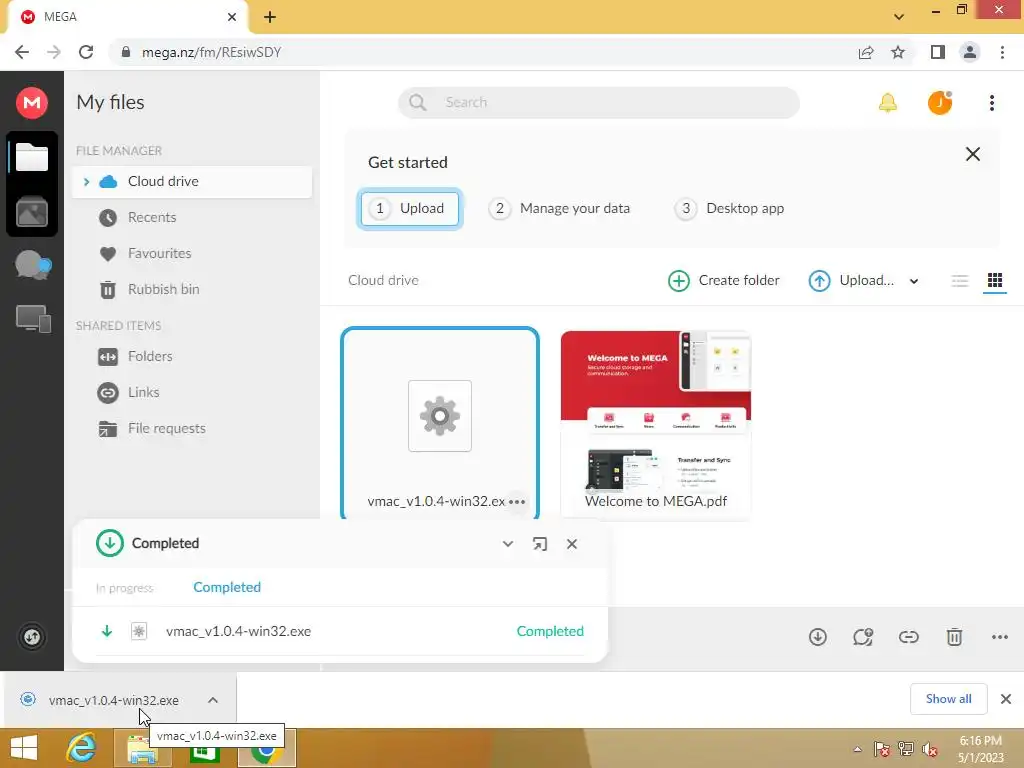Open the Chrome profile icon

(970, 52)
